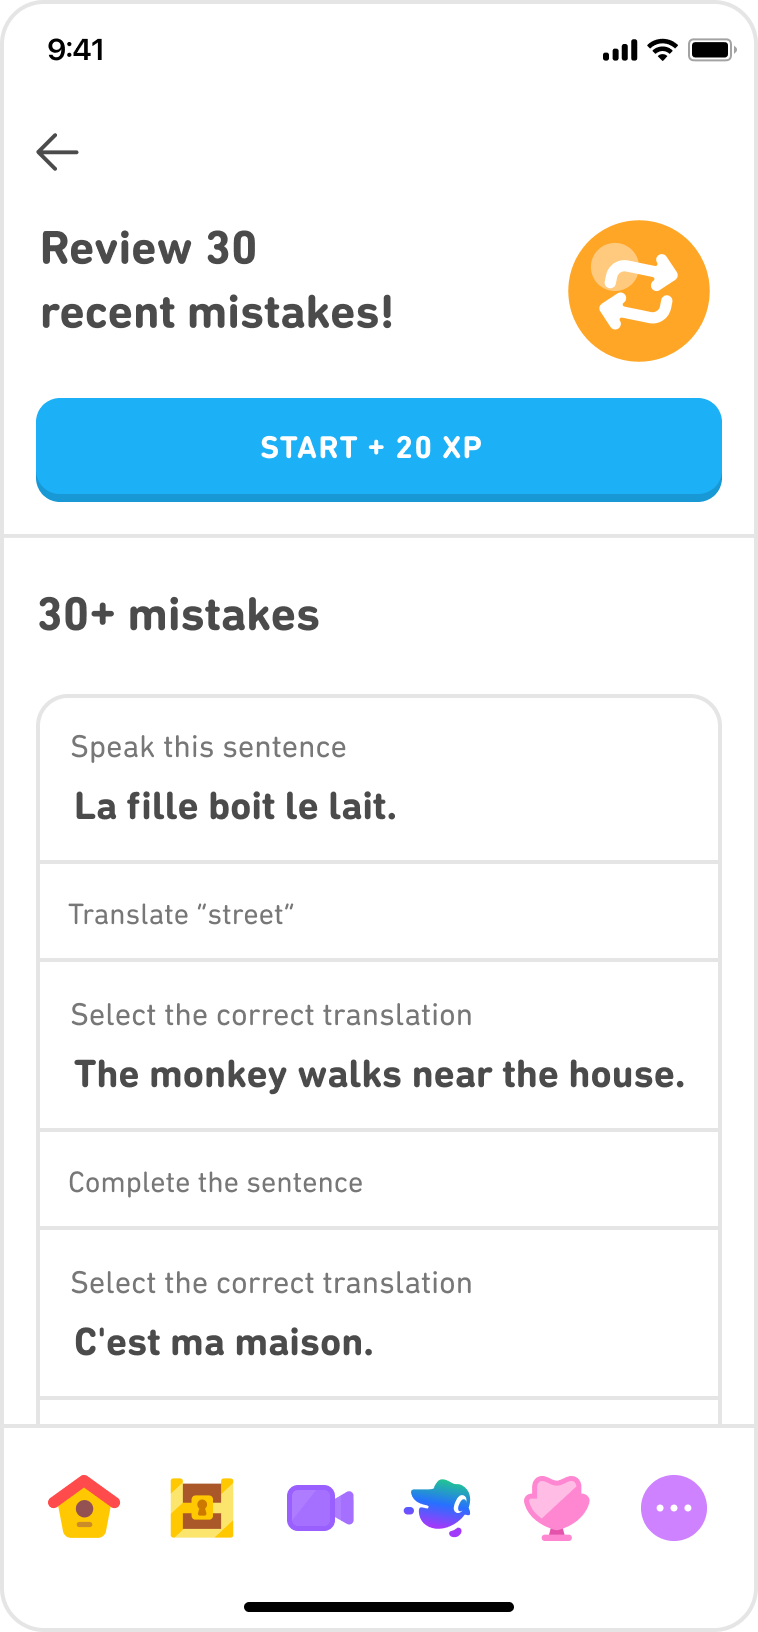Tap the Complete the sentence mistake

[x=379, y=1180]
